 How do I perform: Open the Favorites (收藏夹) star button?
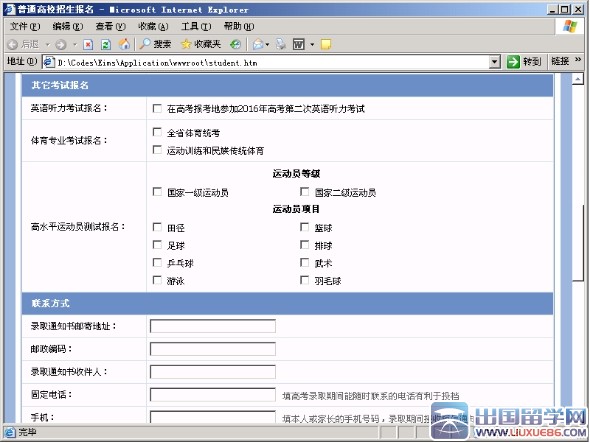pyautogui.click(x=201, y=44)
